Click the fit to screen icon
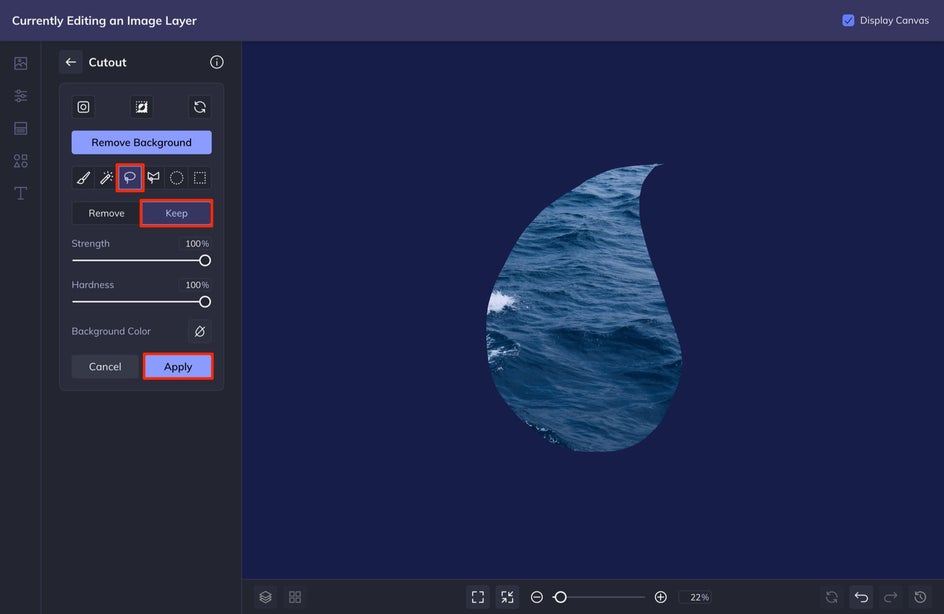The width and height of the screenshot is (944, 614). pos(478,597)
